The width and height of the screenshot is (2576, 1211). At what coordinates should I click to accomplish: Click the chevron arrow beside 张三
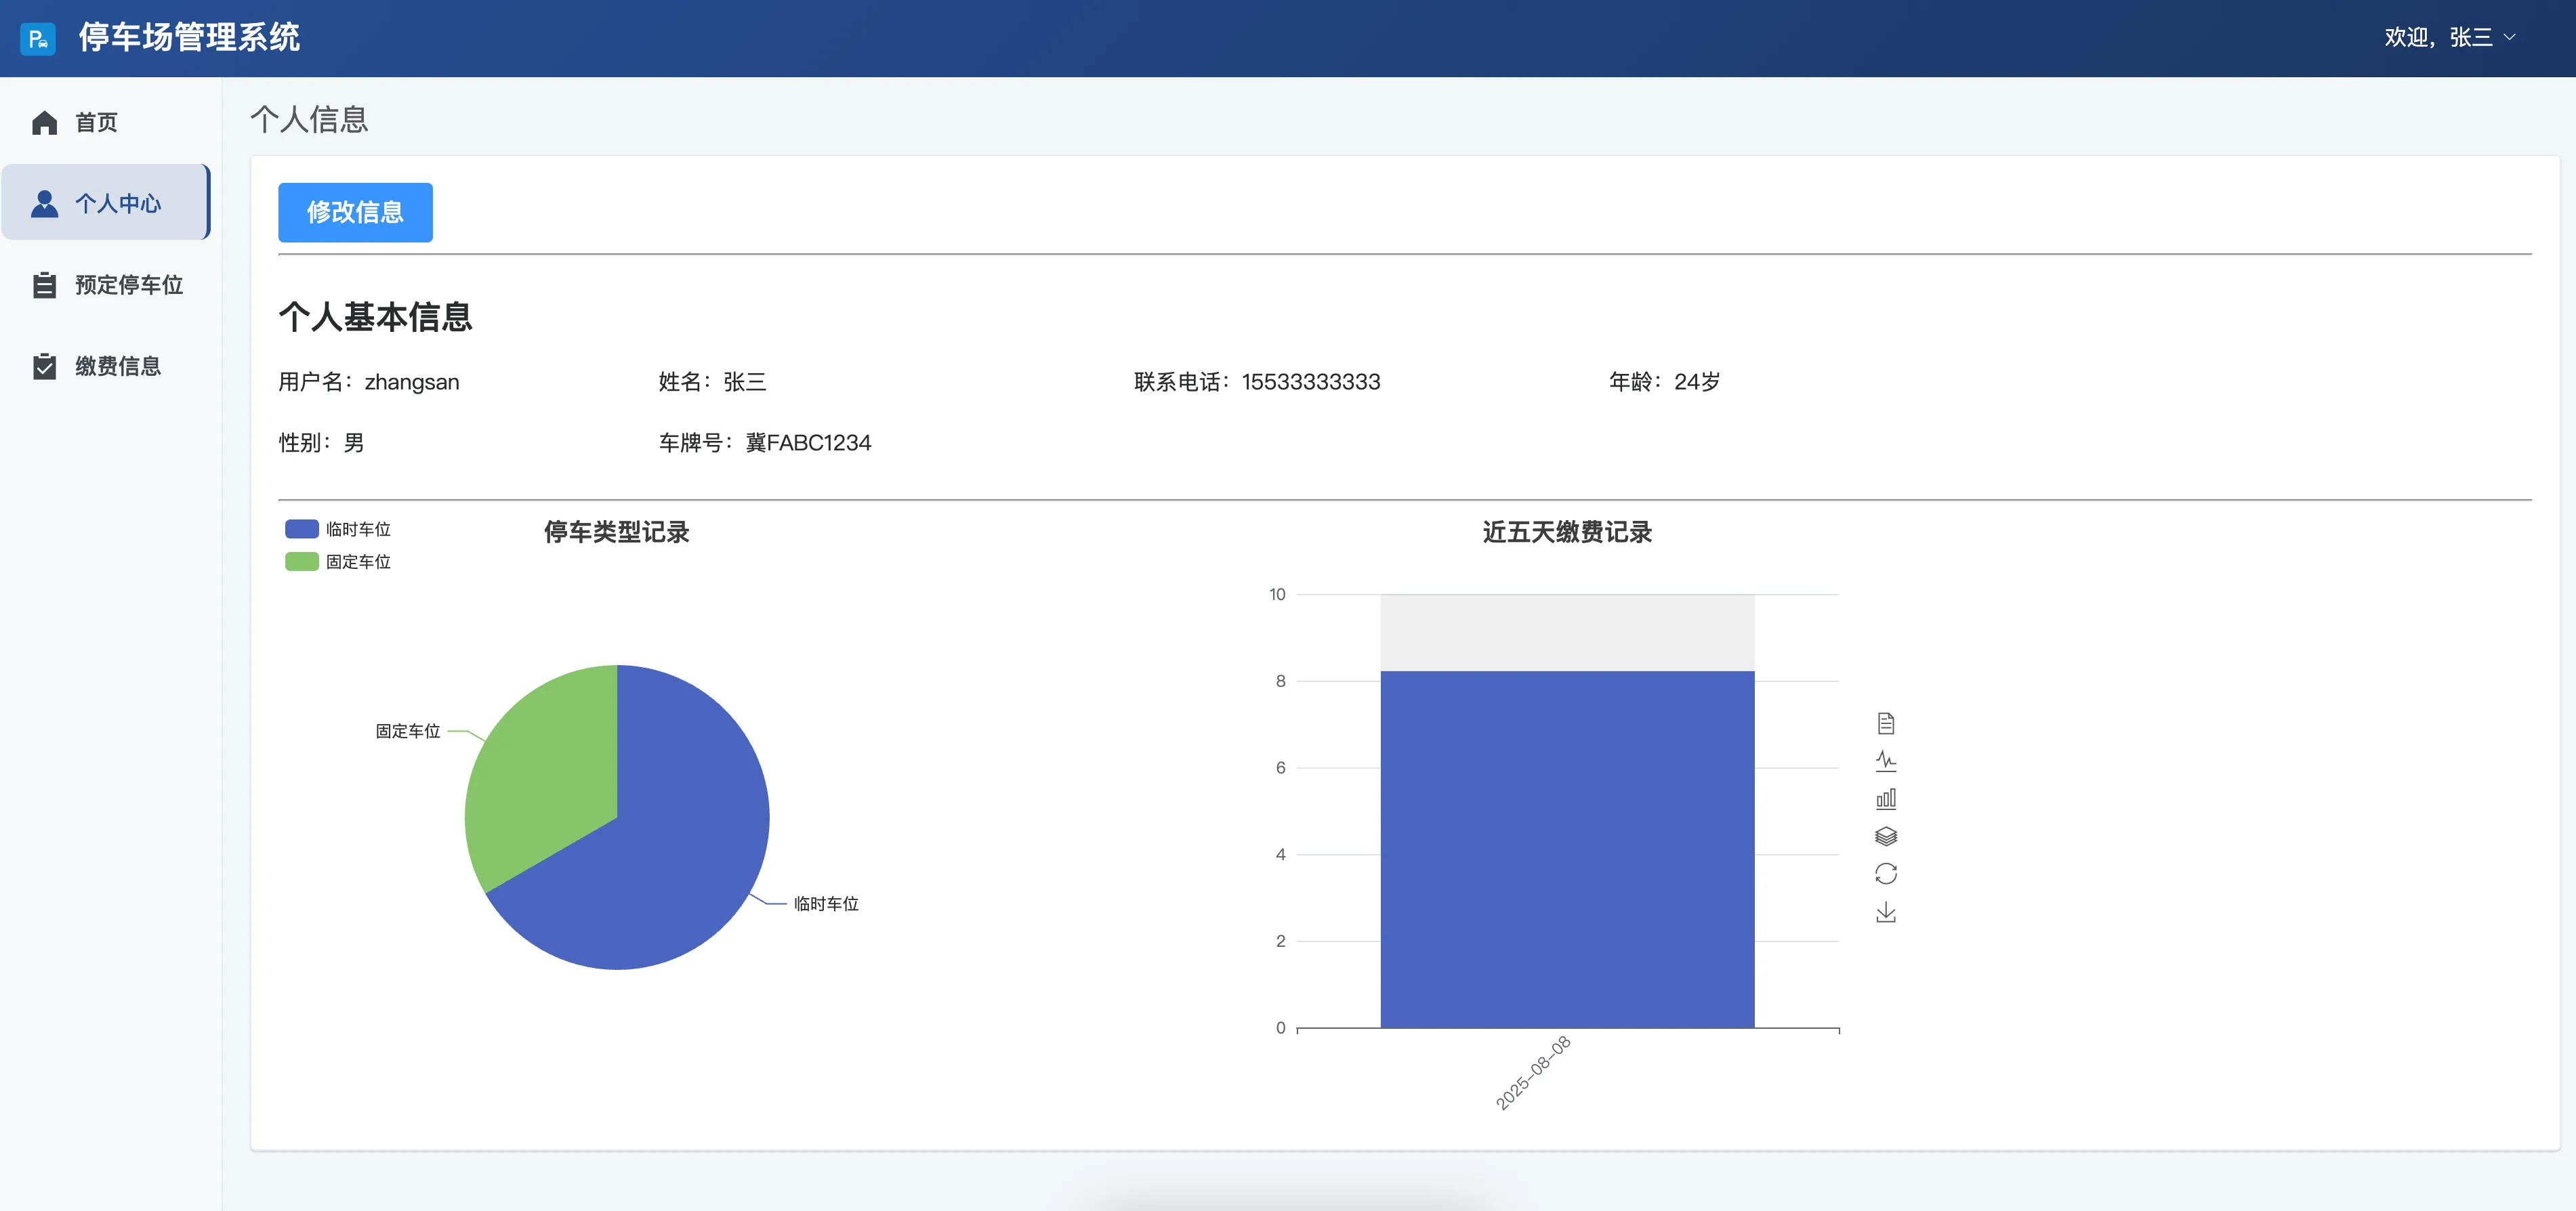[2509, 38]
